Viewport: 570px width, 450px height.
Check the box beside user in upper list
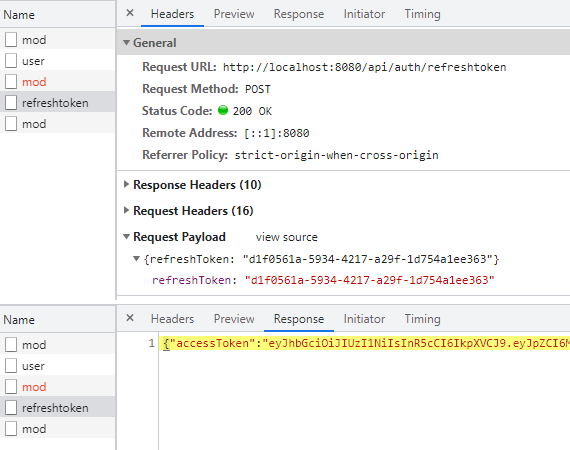(x=11, y=61)
